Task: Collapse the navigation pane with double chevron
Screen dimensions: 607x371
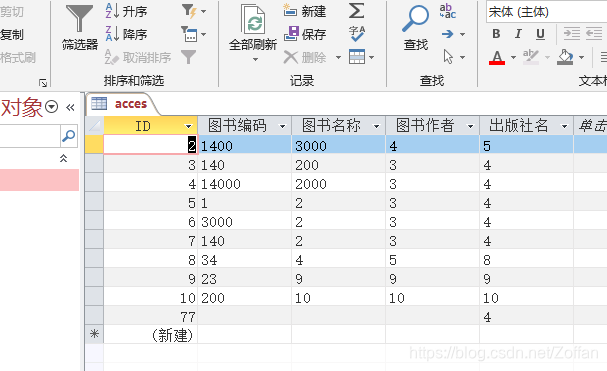Action: (x=70, y=107)
